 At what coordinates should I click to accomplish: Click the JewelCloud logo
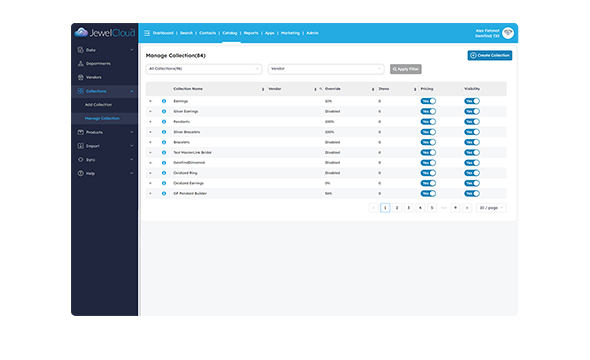pos(105,33)
